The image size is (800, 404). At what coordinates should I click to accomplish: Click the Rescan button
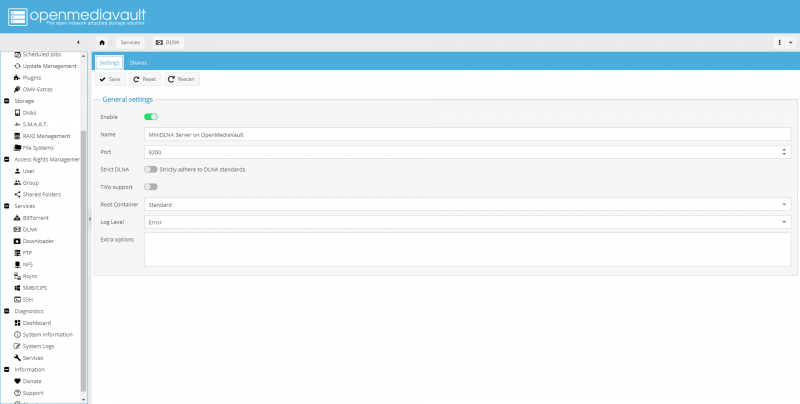pyautogui.click(x=182, y=79)
